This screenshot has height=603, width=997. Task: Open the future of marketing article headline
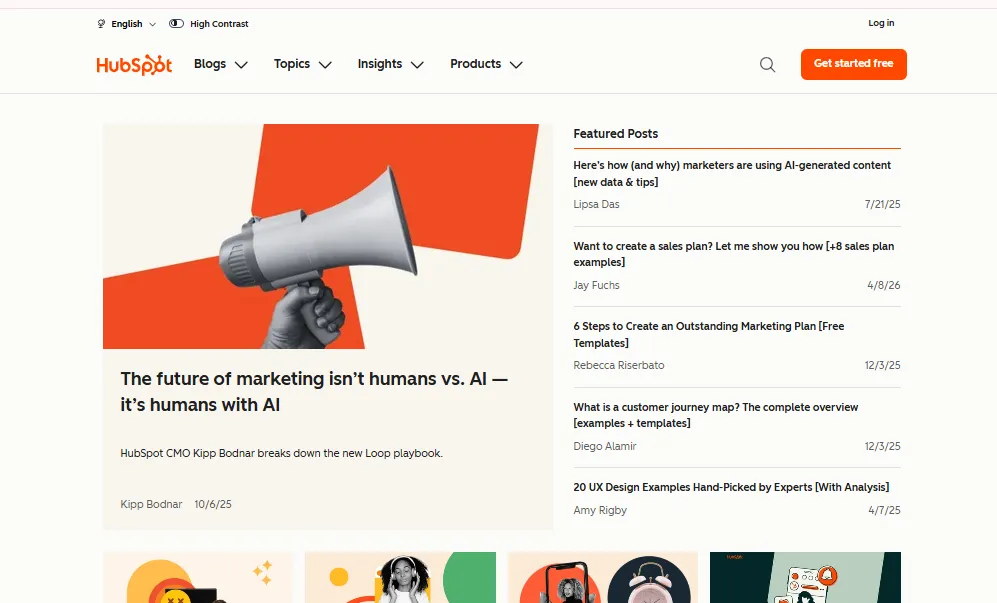point(314,392)
